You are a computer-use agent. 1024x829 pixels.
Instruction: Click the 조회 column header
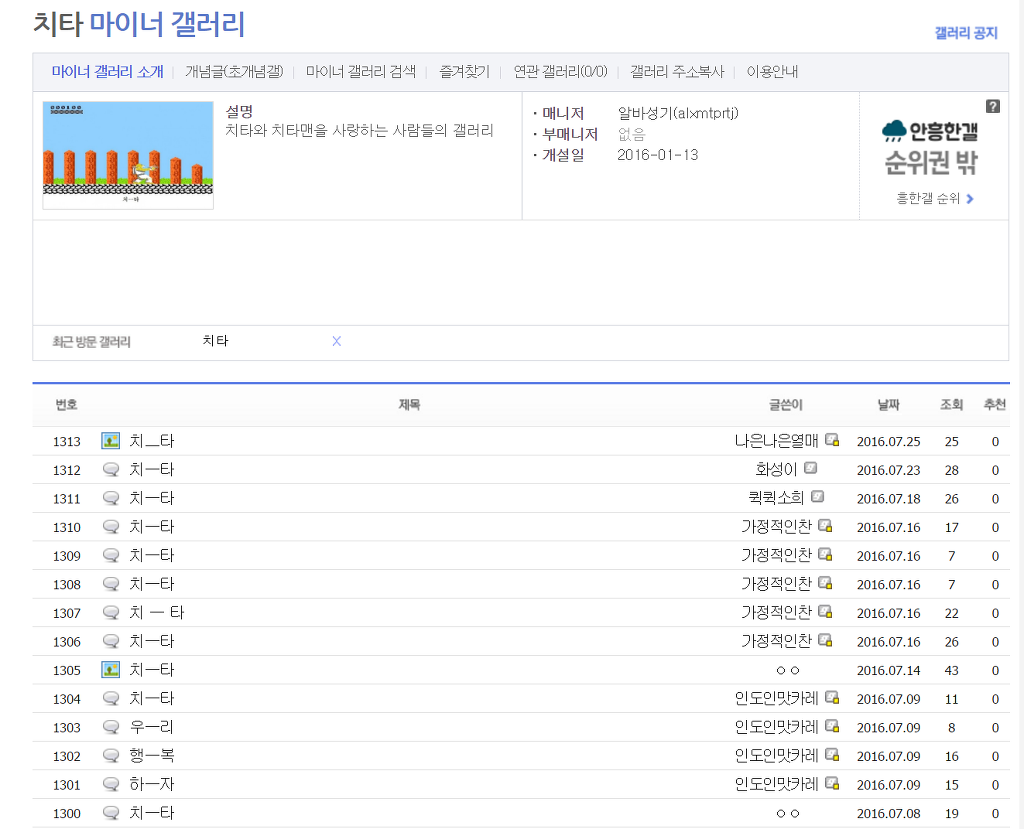point(952,405)
